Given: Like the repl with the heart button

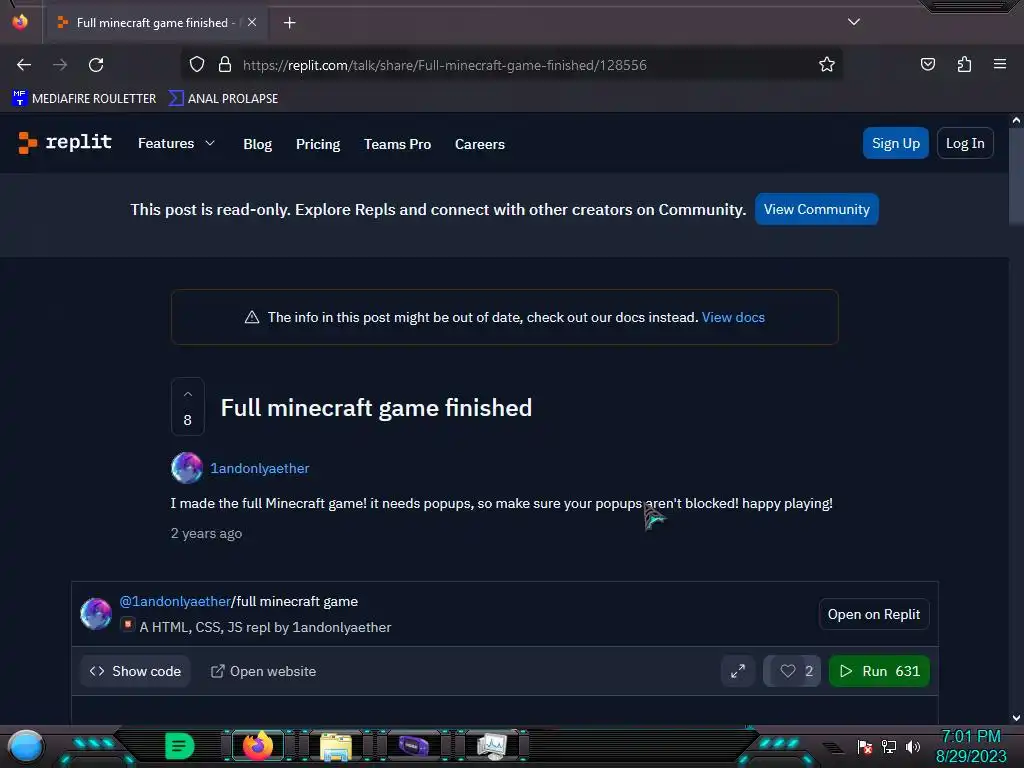Looking at the screenshot, I should click(x=792, y=671).
